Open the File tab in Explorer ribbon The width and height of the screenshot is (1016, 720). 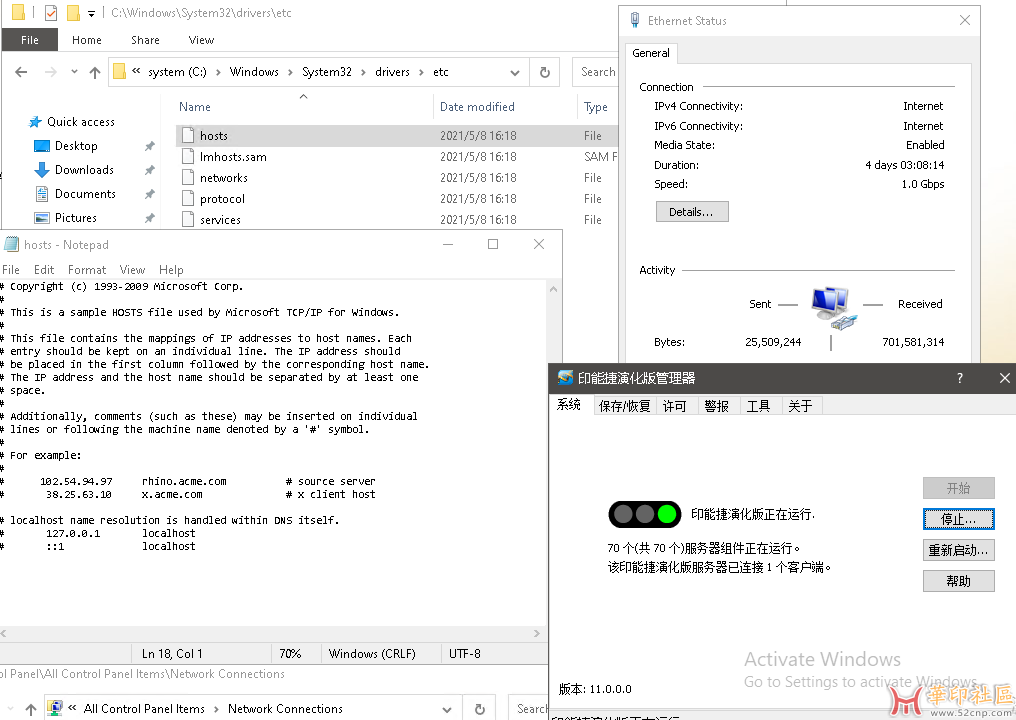30,40
